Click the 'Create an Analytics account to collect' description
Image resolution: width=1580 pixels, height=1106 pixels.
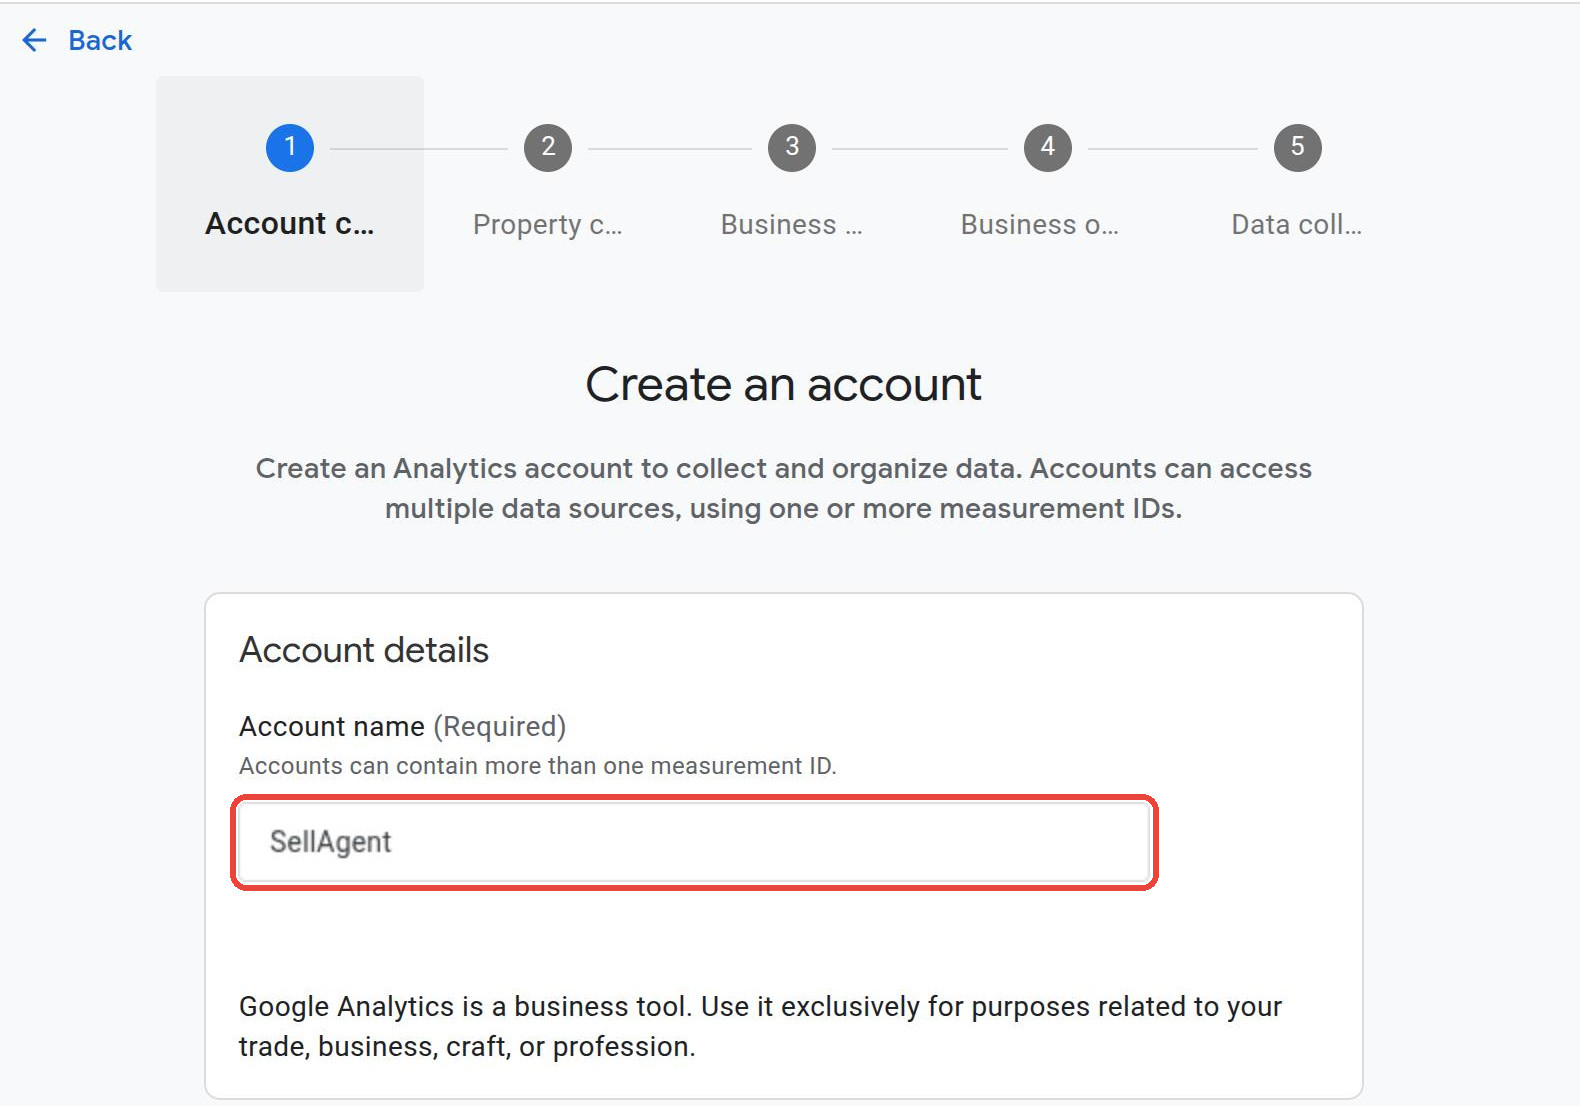pos(784,489)
